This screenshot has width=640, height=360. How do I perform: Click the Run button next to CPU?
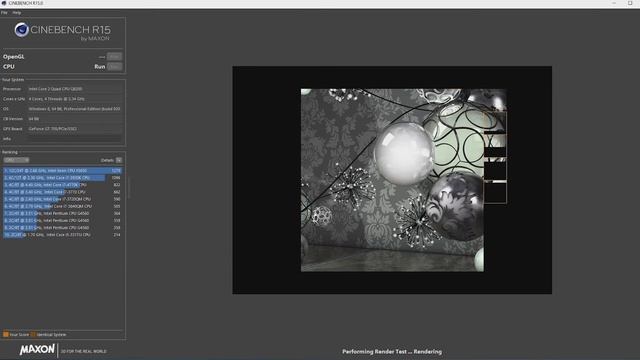[x=115, y=67]
